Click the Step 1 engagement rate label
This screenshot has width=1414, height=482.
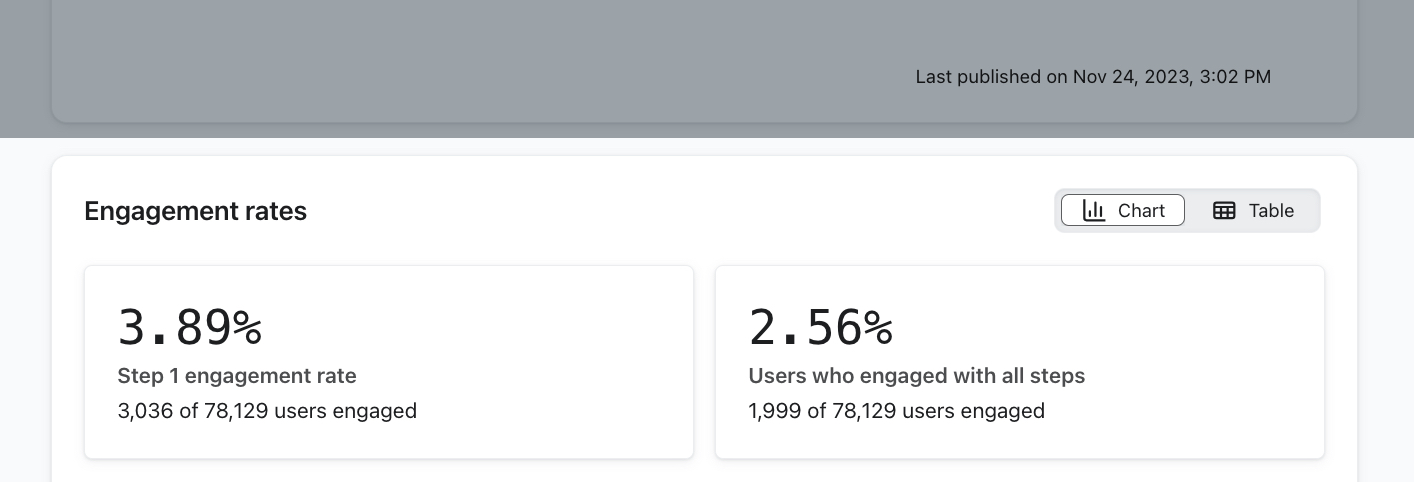point(237,376)
